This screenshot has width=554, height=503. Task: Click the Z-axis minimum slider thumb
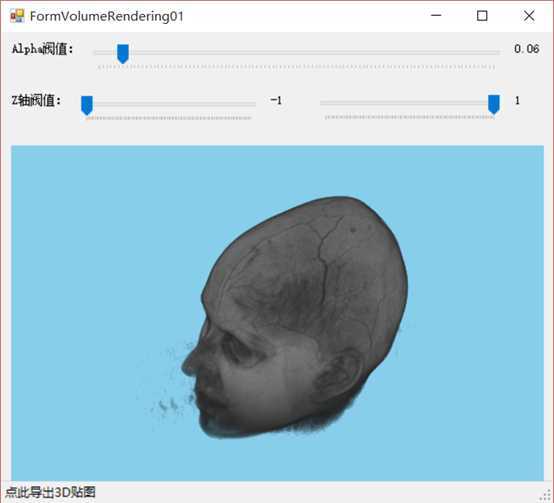[87, 105]
